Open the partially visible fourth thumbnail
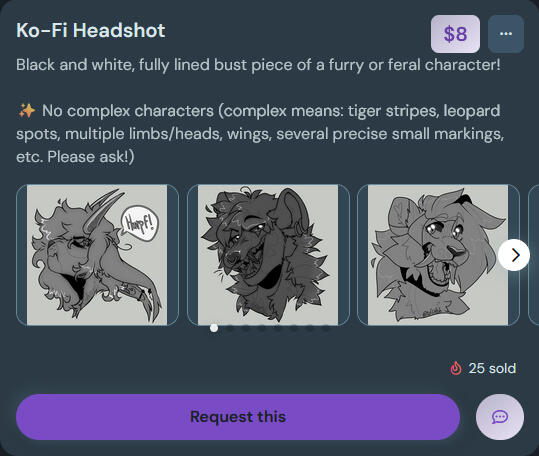Viewport: 539px width, 456px height. [534, 255]
